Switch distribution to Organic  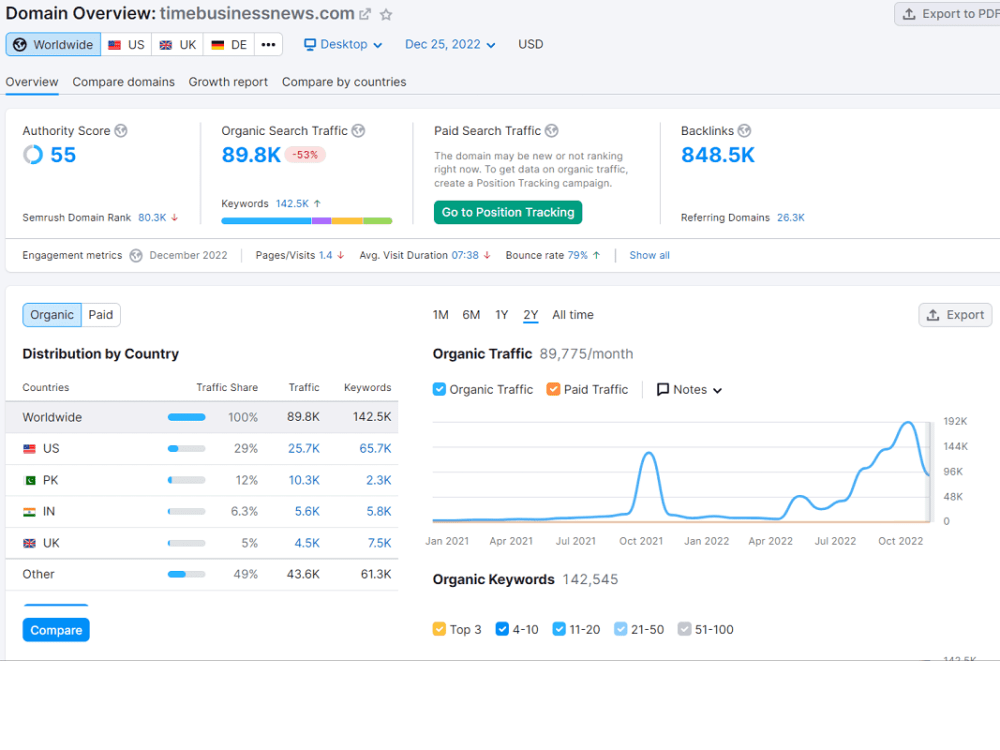pos(52,315)
